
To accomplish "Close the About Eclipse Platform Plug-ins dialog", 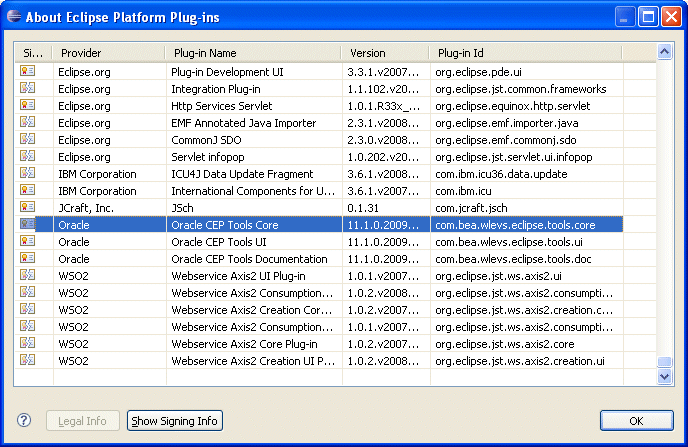I will (x=671, y=17).
